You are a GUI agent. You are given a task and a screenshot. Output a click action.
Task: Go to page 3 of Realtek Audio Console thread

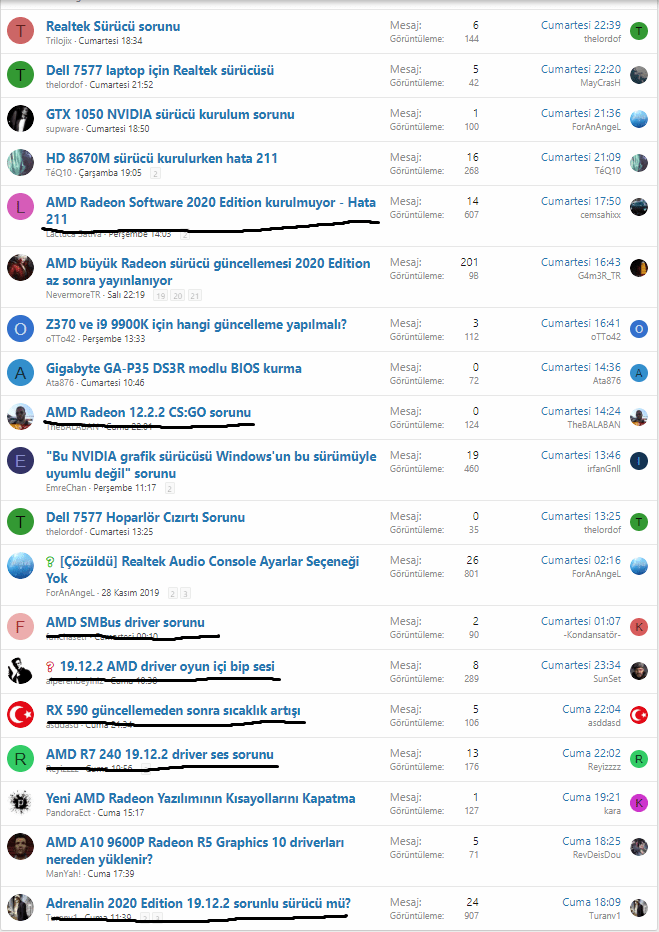(x=185, y=593)
